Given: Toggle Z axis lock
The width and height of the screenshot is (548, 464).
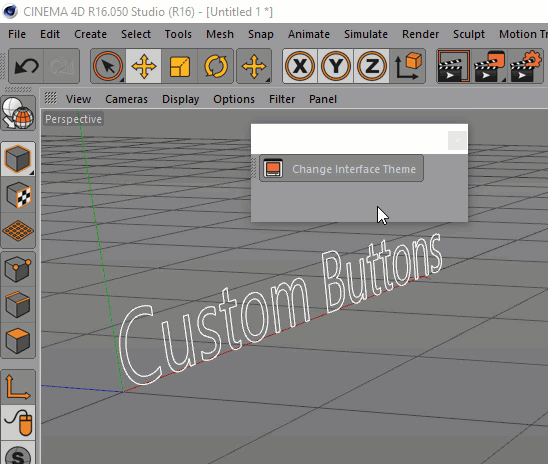Looking at the screenshot, I should tap(372, 66).
